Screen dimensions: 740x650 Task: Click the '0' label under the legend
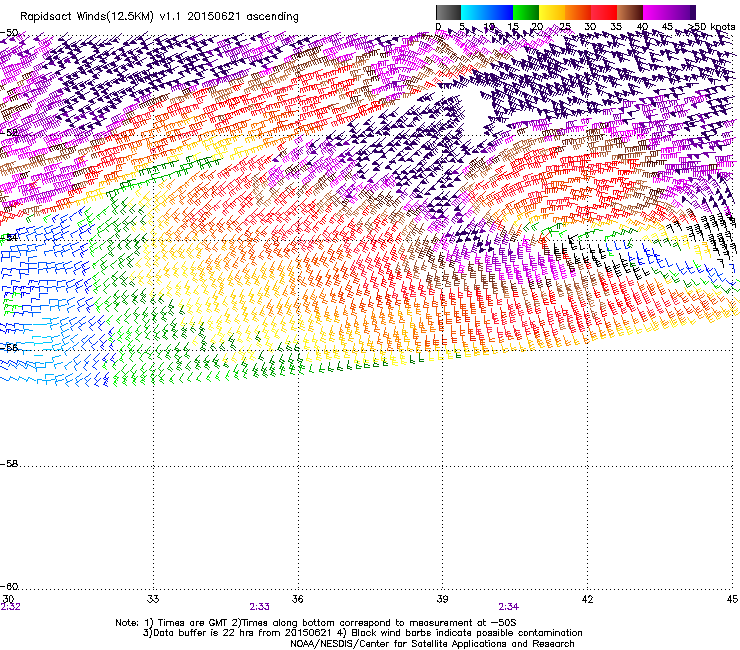click(x=438, y=27)
